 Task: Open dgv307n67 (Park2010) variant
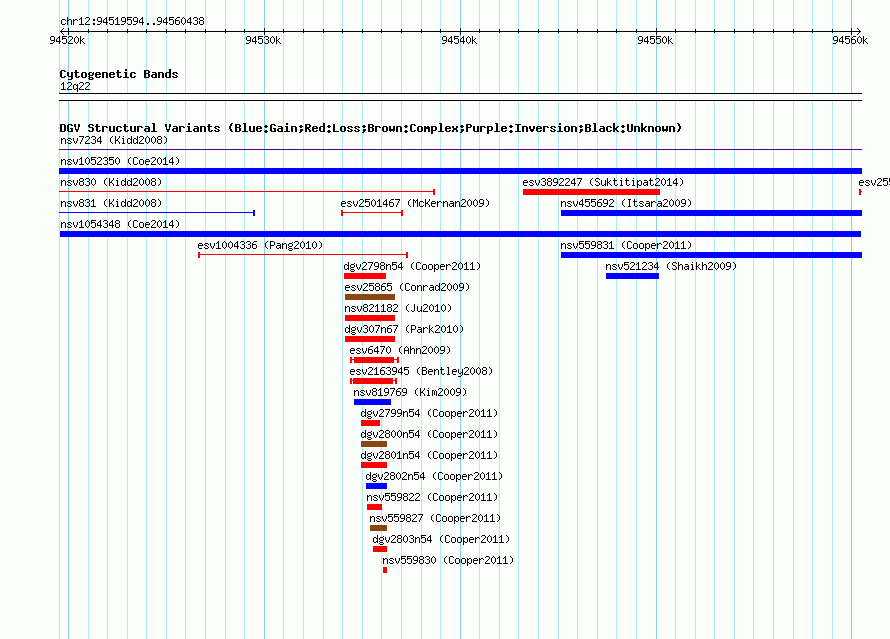click(x=404, y=329)
